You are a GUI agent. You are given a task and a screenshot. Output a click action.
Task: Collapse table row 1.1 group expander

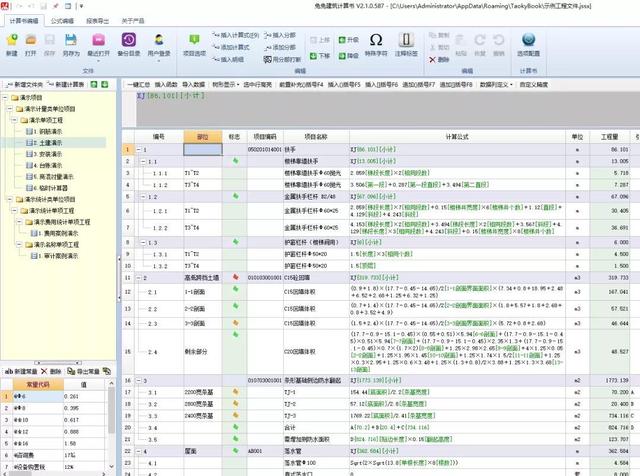click(x=143, y=162)
